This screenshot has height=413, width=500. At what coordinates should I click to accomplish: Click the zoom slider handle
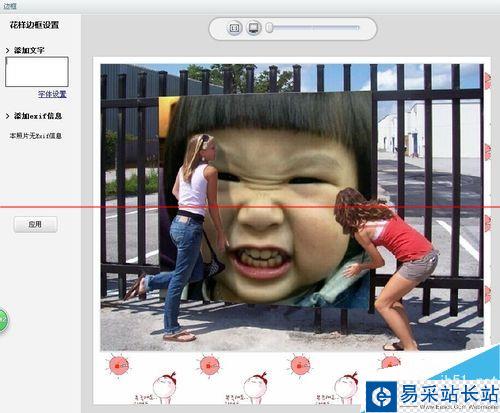point(269,28)
